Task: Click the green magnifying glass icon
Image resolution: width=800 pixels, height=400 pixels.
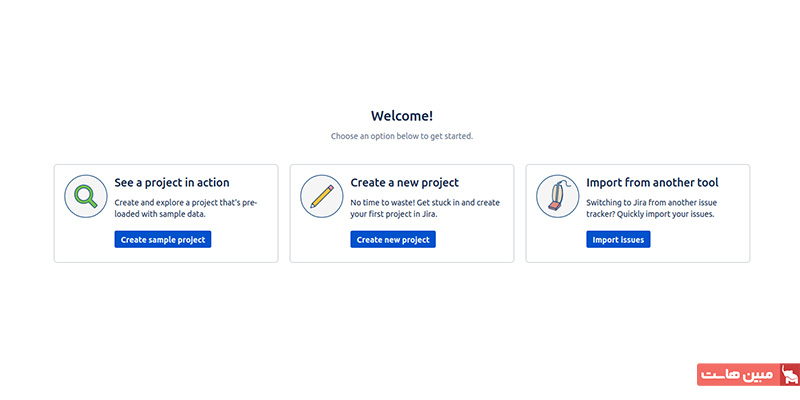Action: (x=86, y=196)
